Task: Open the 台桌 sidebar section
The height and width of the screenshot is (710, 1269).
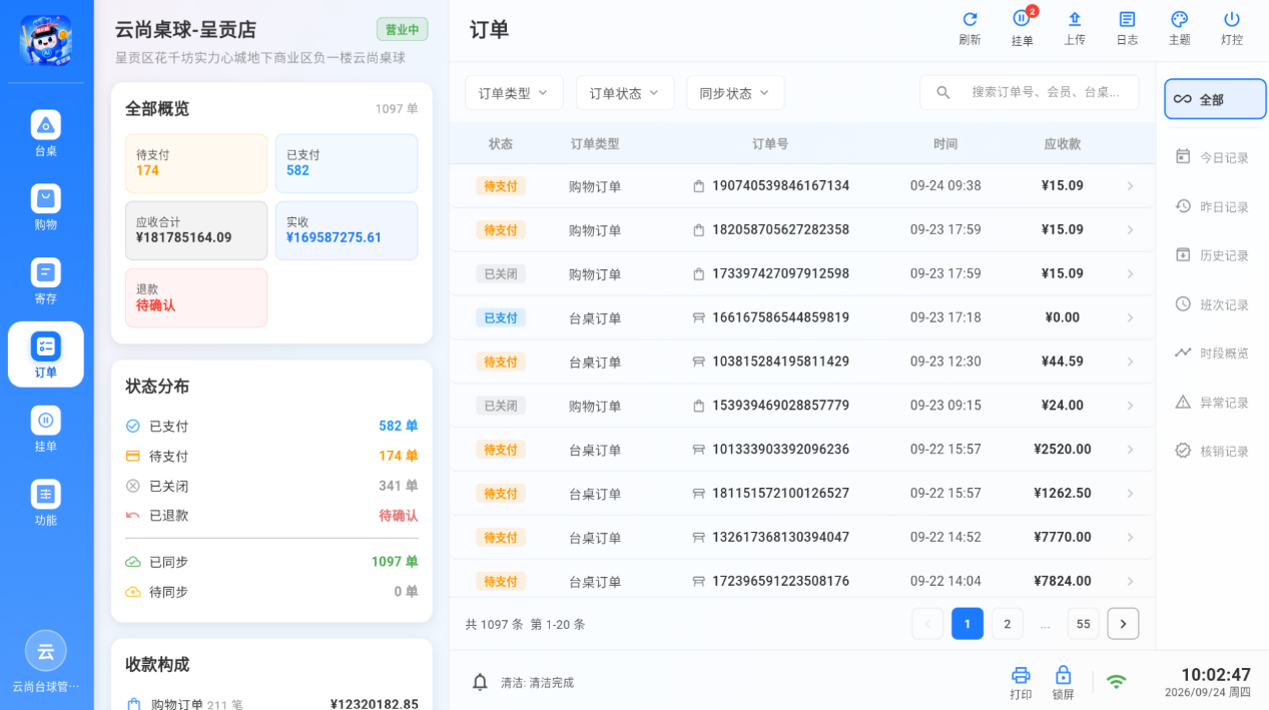Action: [46, 134]
